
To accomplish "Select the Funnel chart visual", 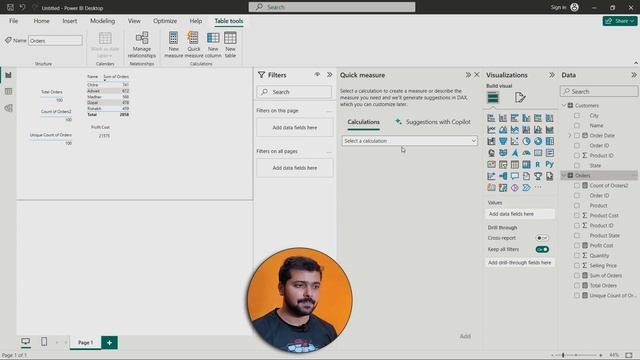I will [503, 141].
